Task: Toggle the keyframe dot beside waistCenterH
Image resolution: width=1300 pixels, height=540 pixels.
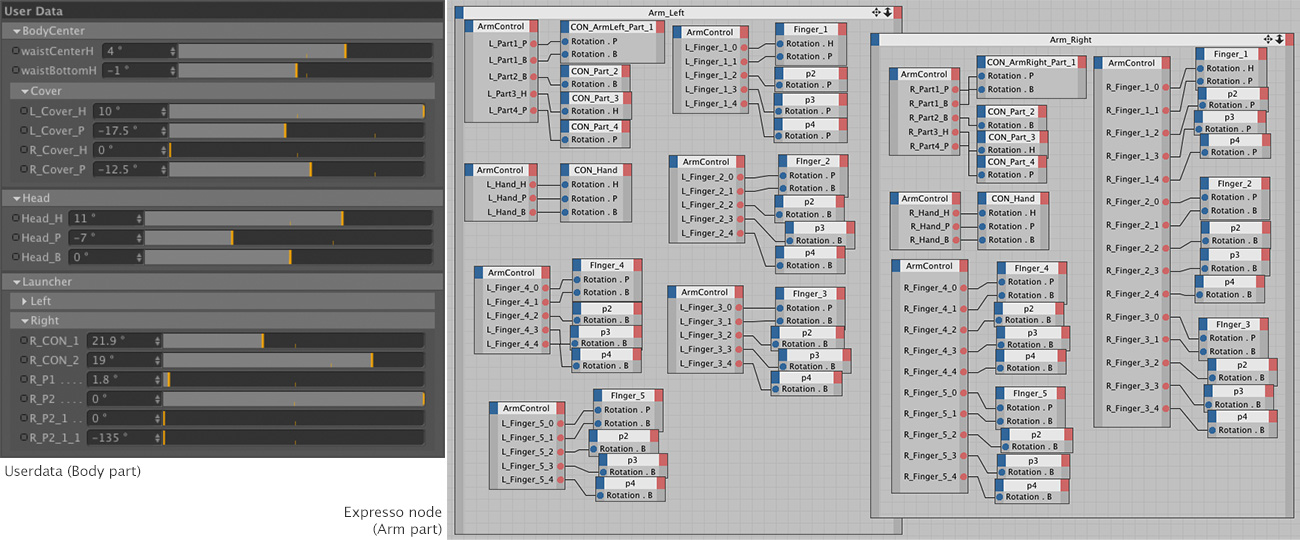Action: 17,50
